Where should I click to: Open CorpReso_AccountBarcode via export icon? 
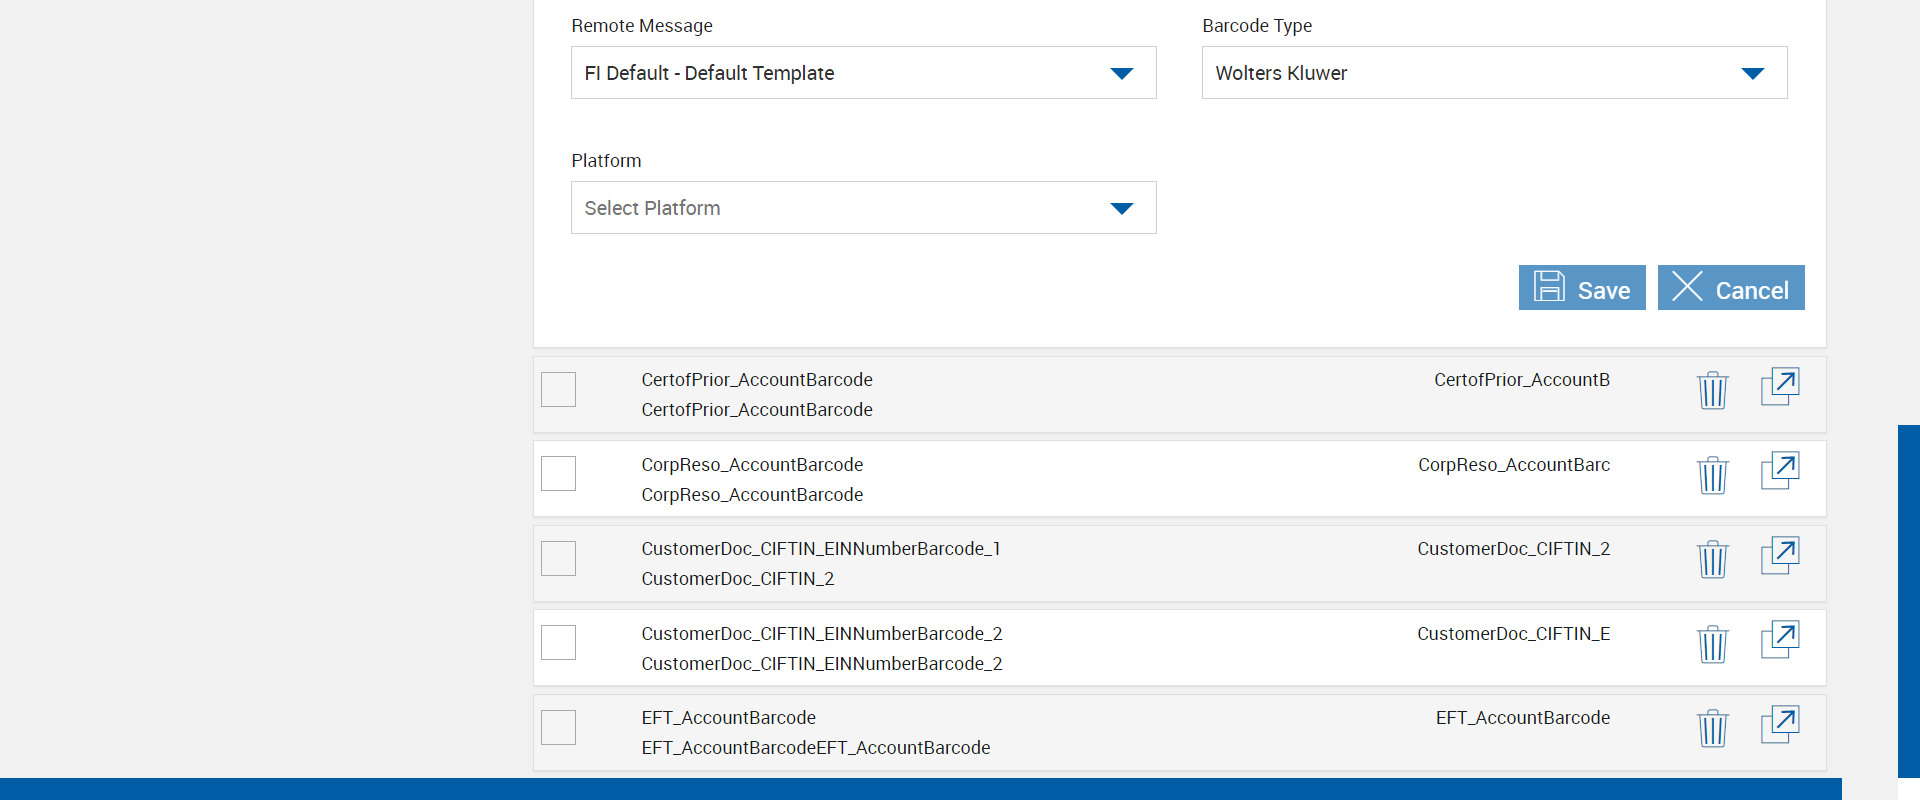[x=1779, y=471]
